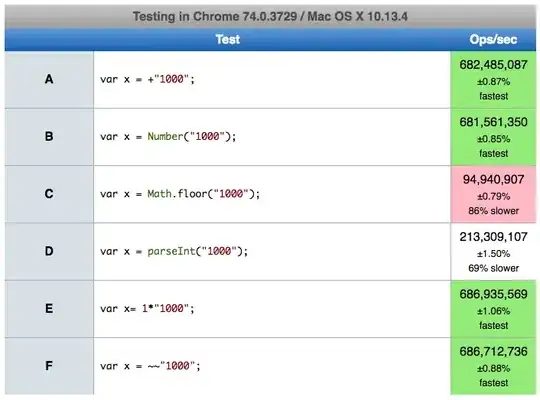Select the row label C
This screenshot has width=540, height=400.
(x=49, y=194)
